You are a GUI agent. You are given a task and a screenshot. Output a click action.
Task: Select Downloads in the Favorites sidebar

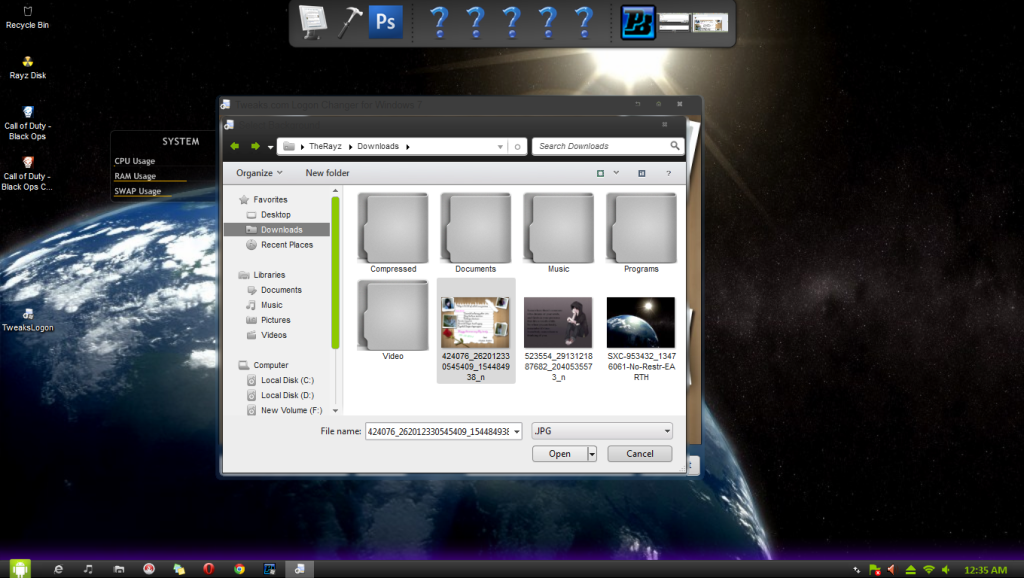pos(281,230)
